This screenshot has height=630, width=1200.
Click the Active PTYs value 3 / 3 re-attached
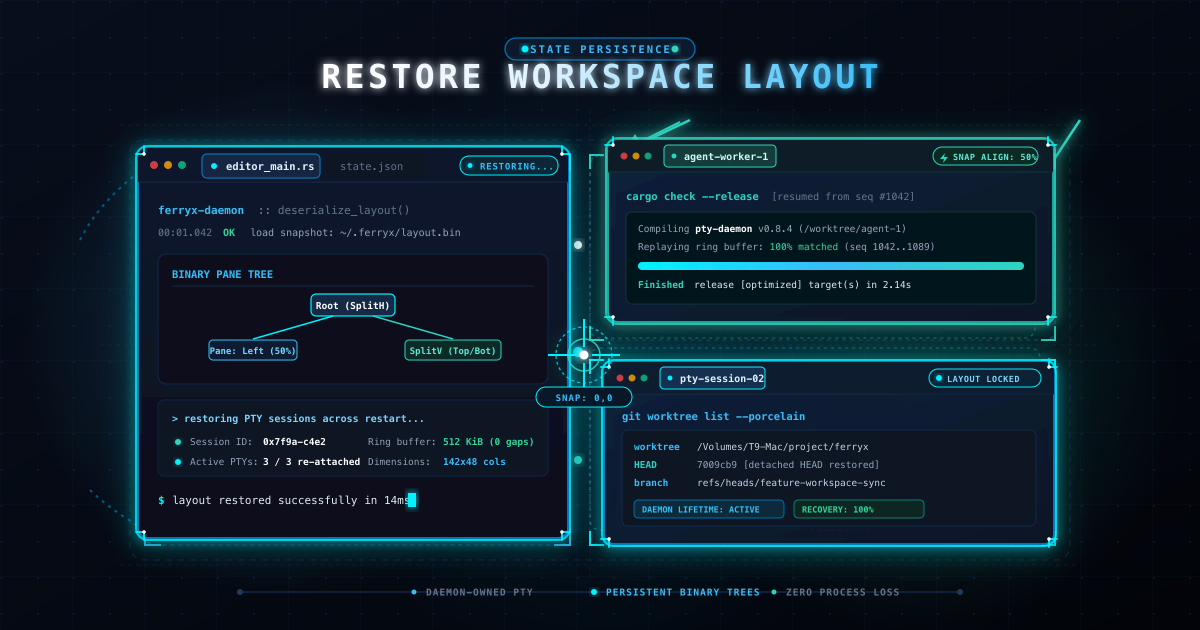tap(311, 462)
